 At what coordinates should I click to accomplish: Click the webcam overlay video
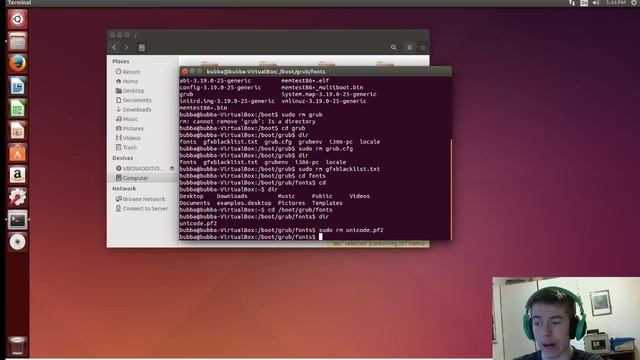click(x=566, y=318)
